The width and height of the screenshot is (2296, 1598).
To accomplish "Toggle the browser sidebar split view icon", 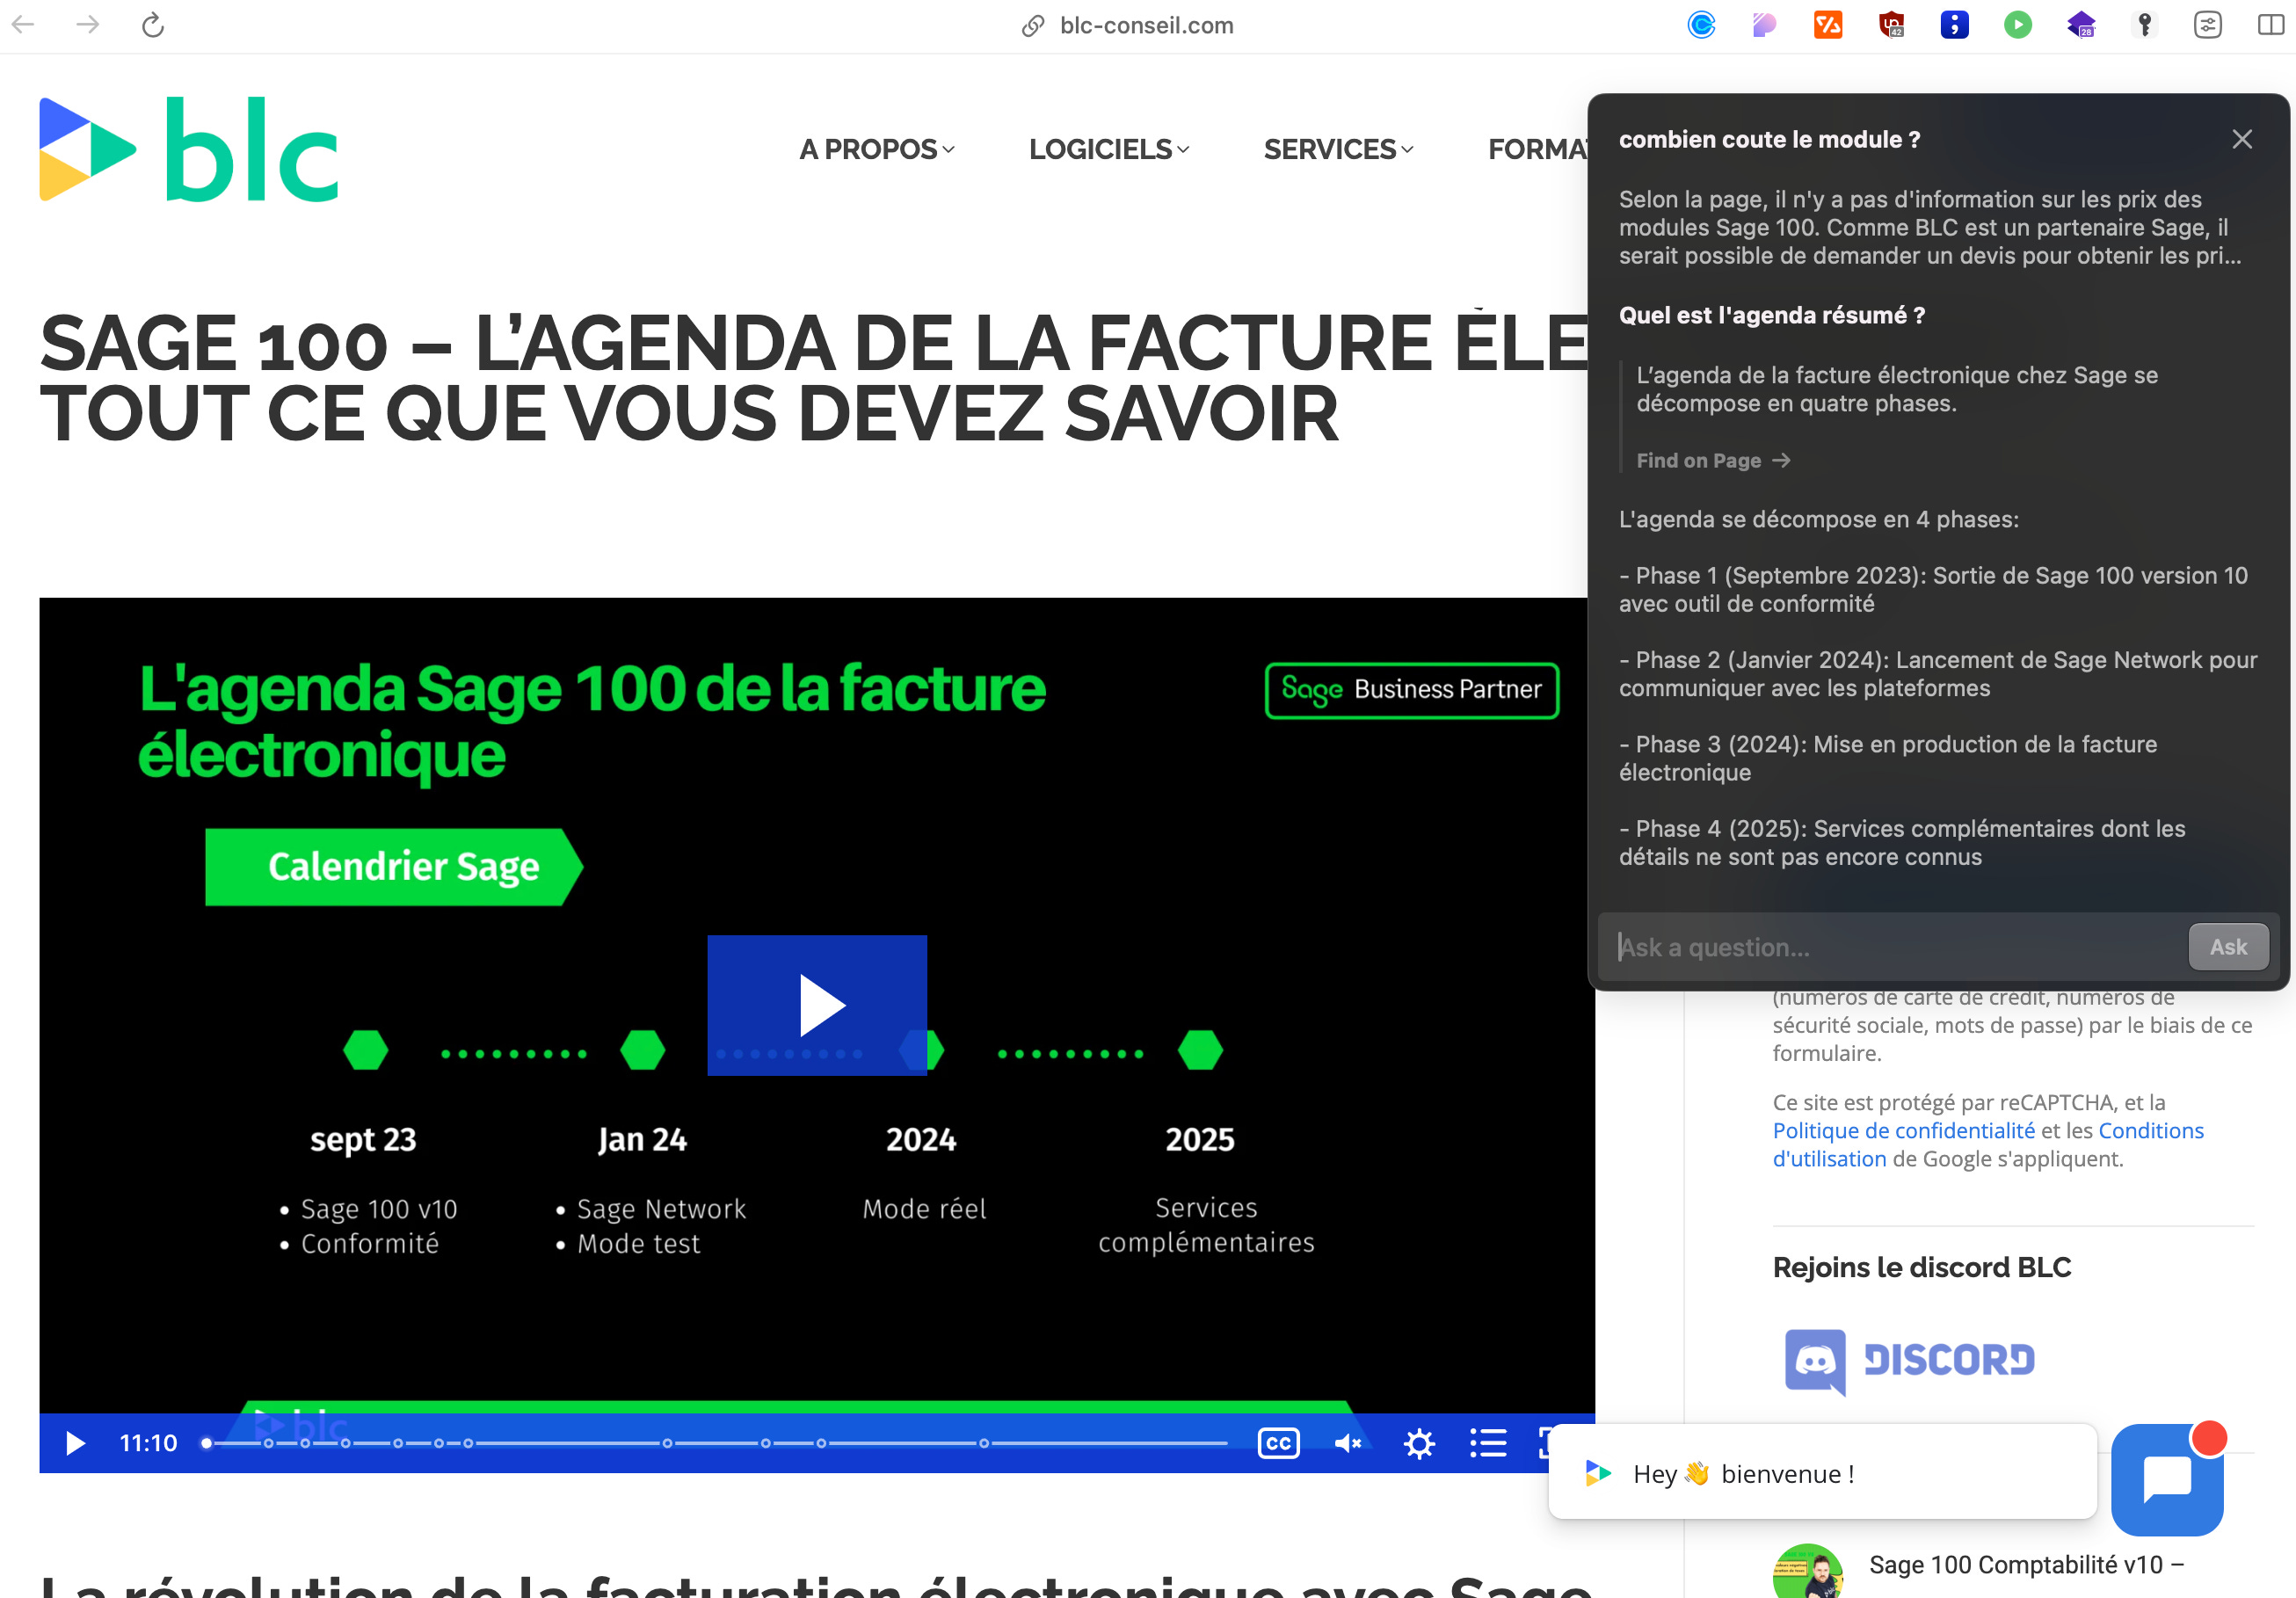I will [x=2271, y=24].
